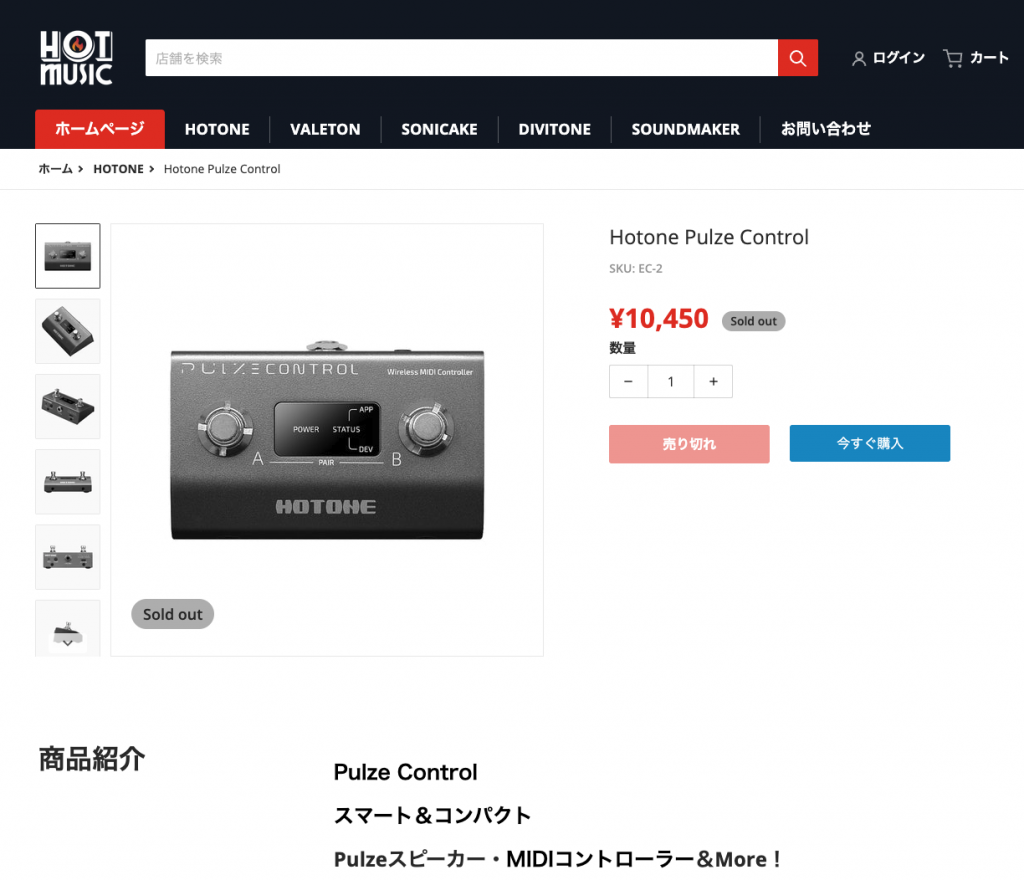Select the fourth side-view thumbnail

pos(68,482)
